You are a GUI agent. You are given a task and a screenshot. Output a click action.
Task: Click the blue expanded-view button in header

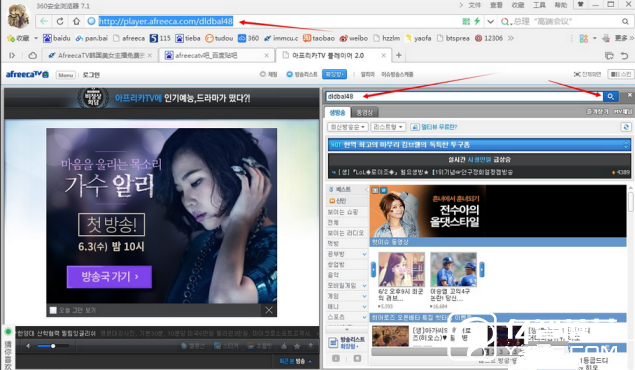click(334, 74)
